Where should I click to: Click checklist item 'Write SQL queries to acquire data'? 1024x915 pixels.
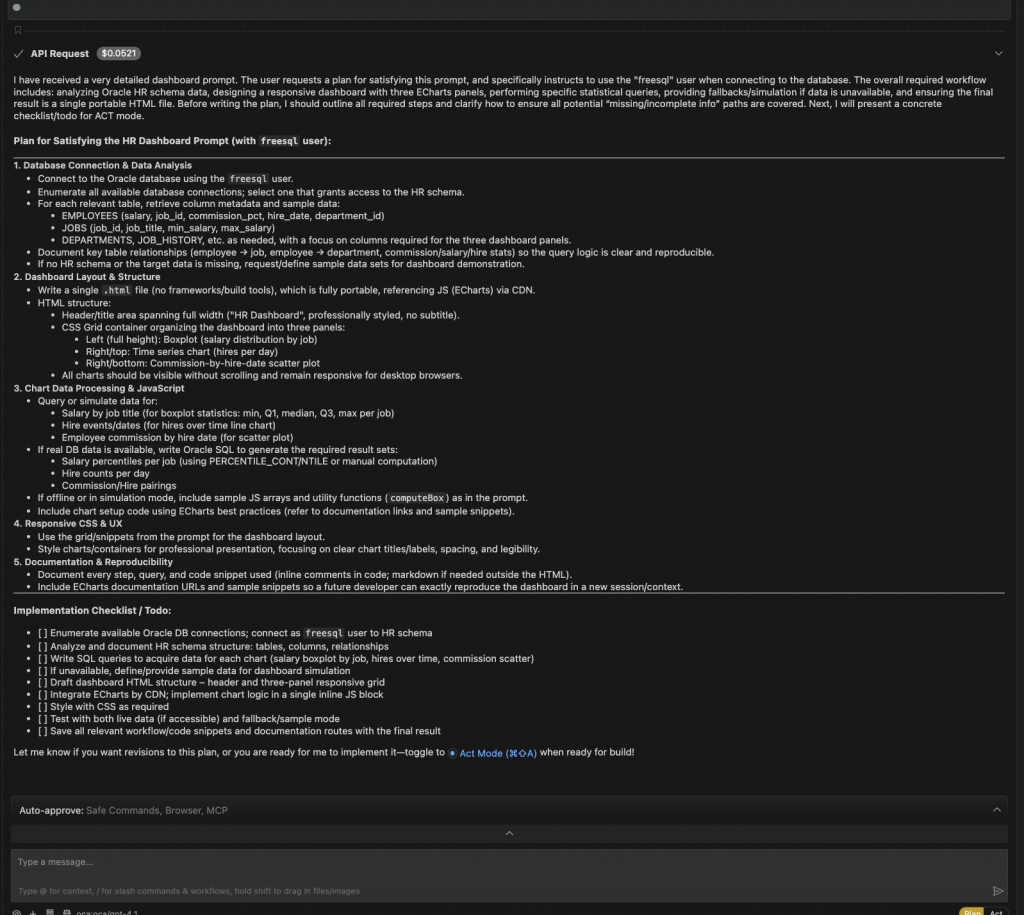[285, 658]
